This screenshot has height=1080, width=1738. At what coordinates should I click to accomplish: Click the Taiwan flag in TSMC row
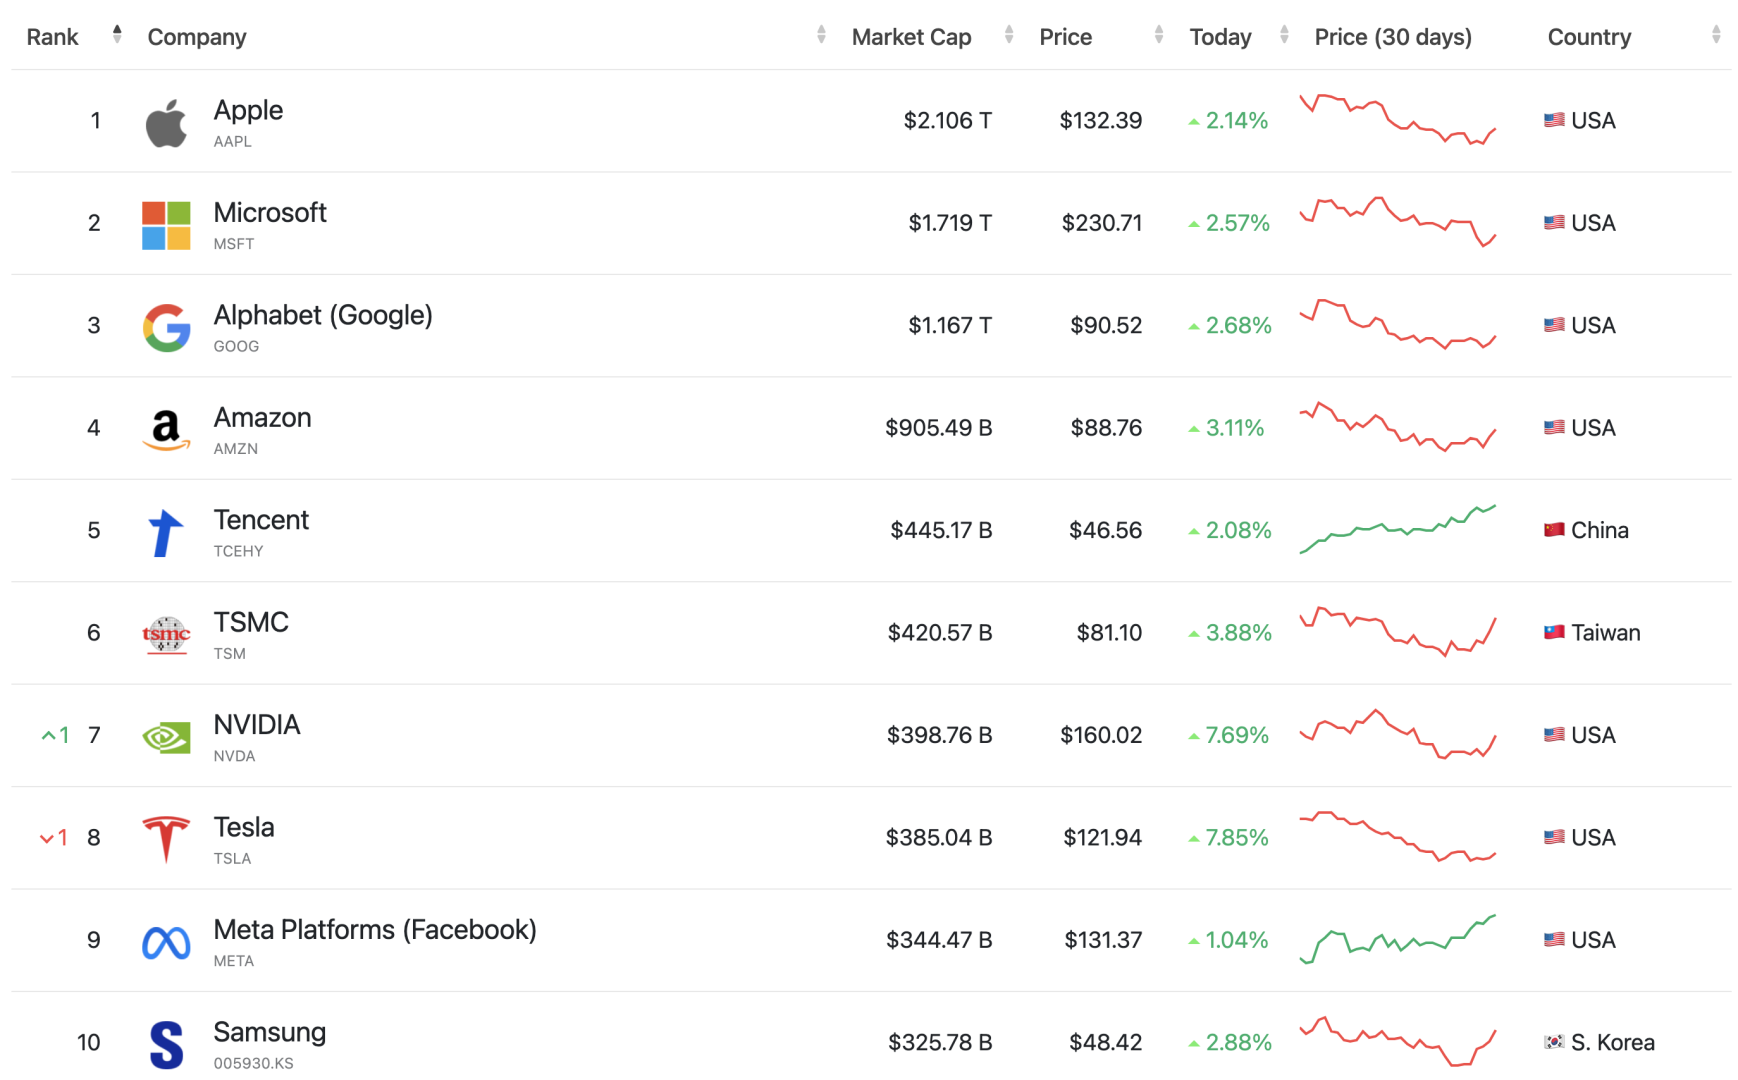click(1554, 632)
